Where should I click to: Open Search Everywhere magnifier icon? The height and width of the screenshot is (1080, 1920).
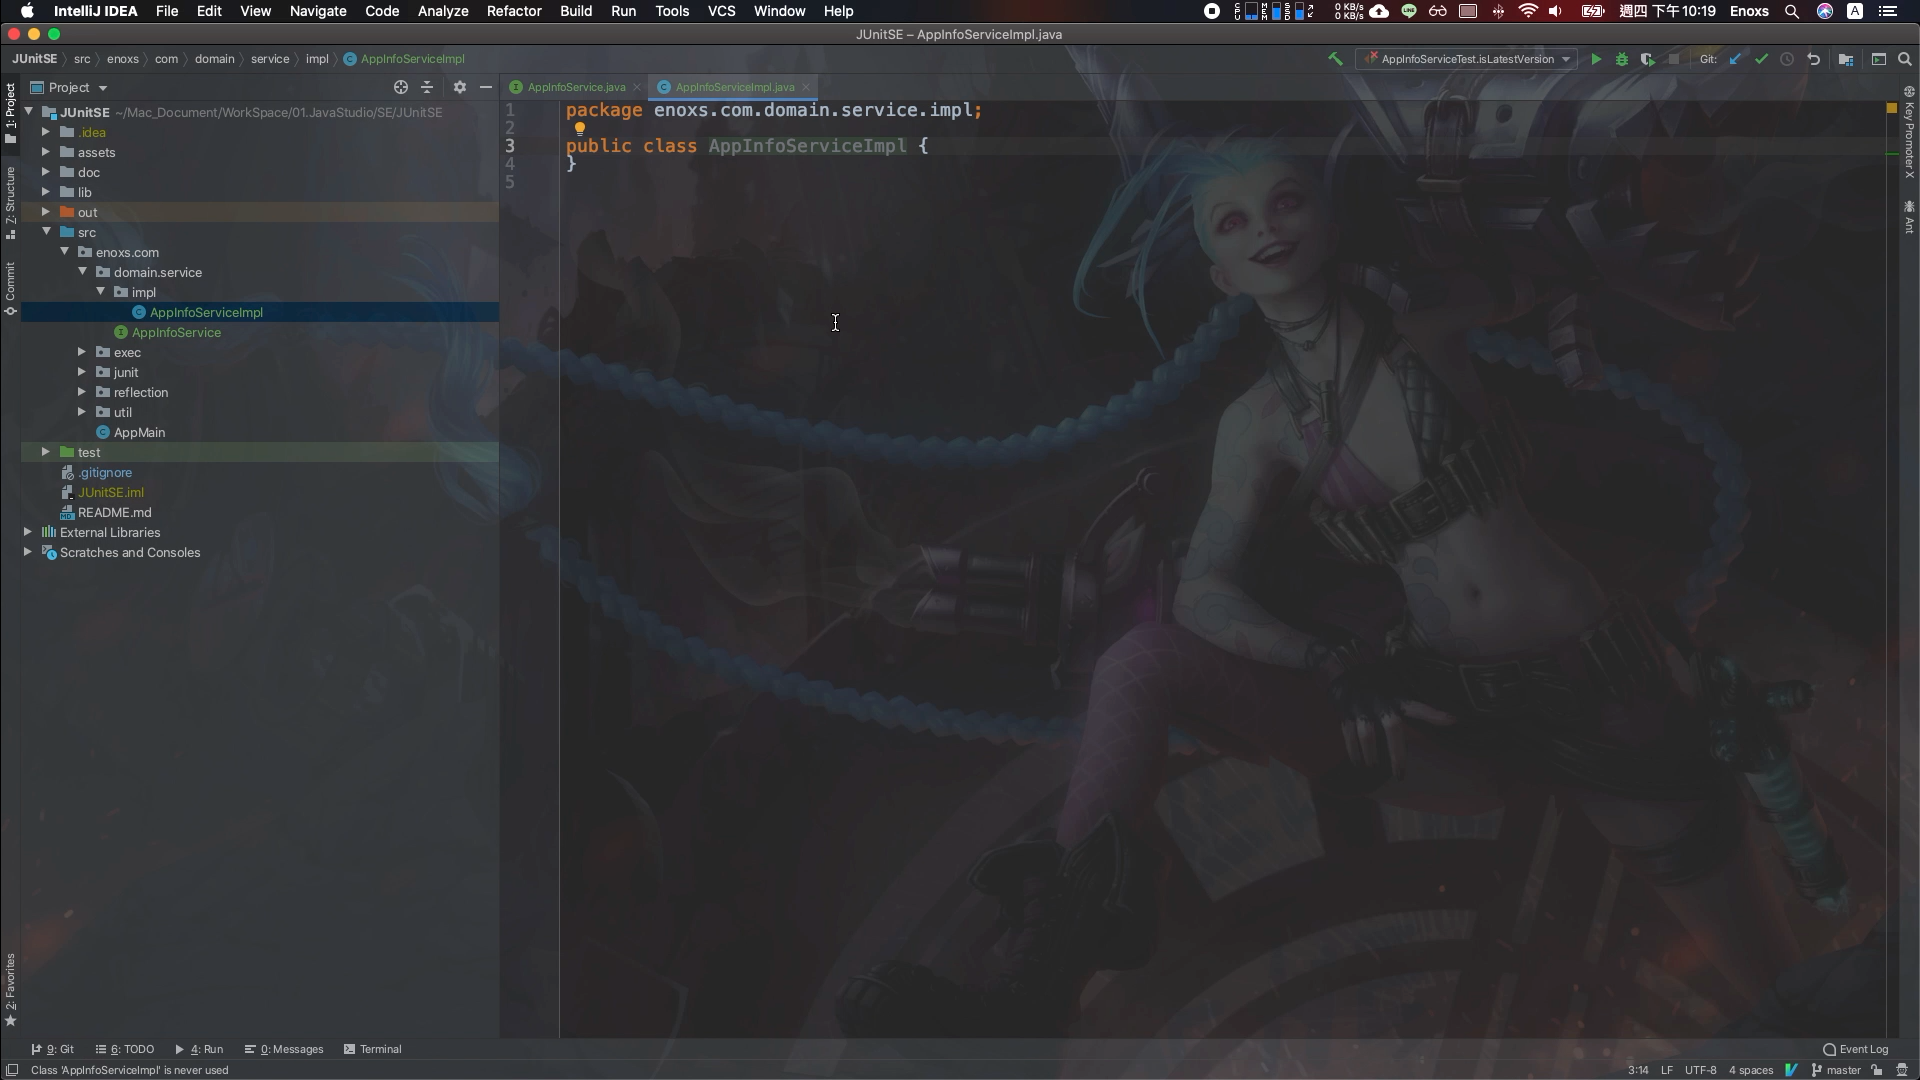[x=1905, y=59]
